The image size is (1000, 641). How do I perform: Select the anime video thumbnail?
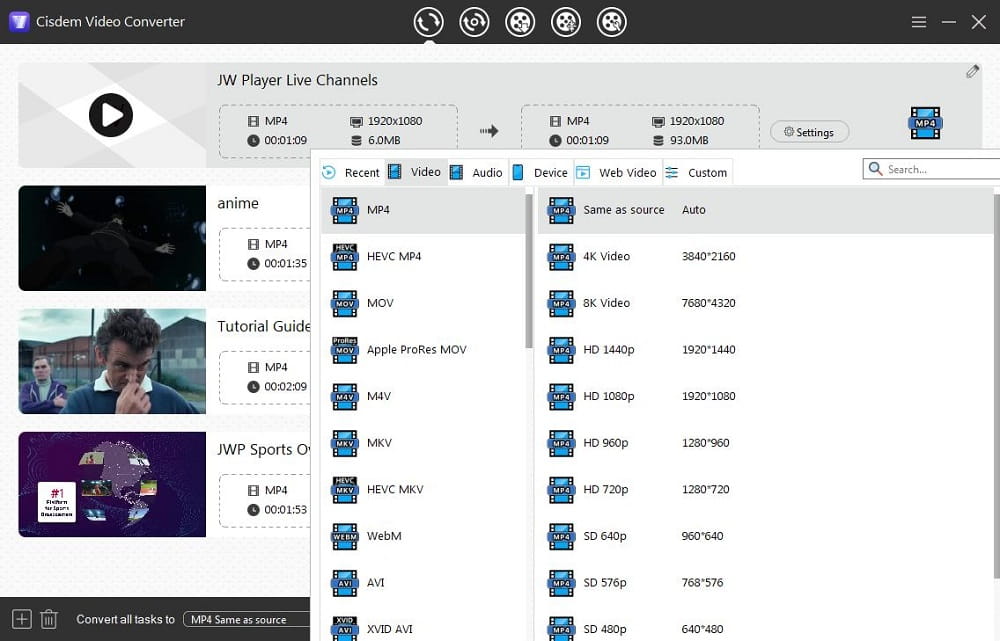point(112,238)
